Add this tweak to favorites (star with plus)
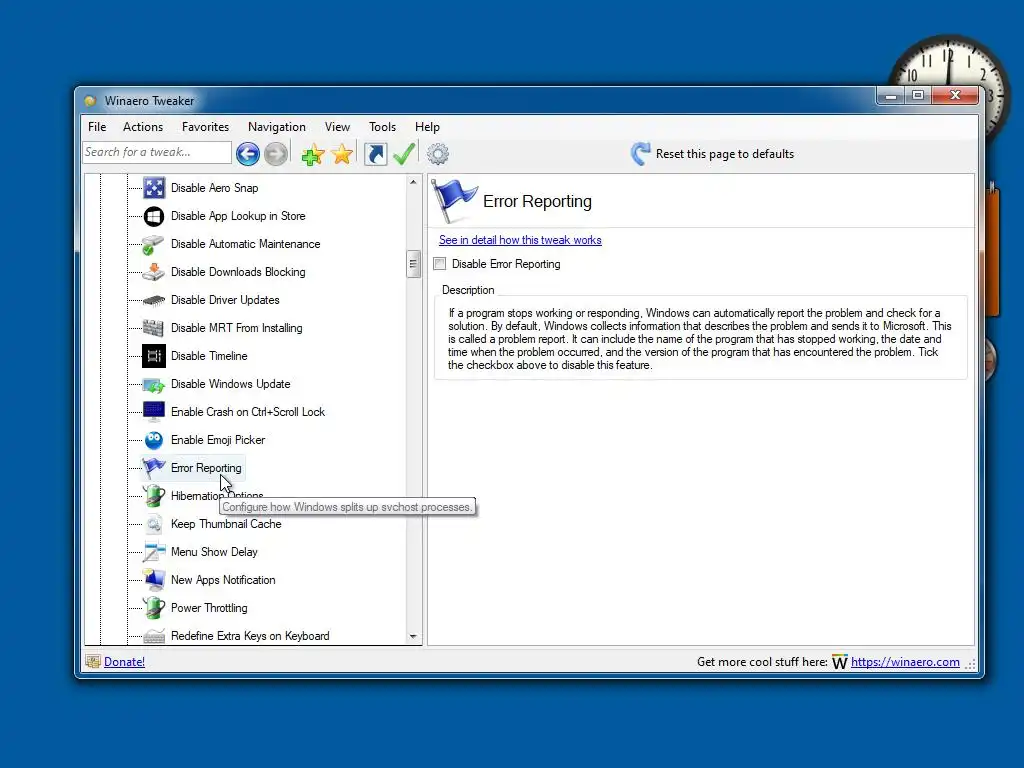The width and height of the screenshot is (1024, 768). [313, 154]
